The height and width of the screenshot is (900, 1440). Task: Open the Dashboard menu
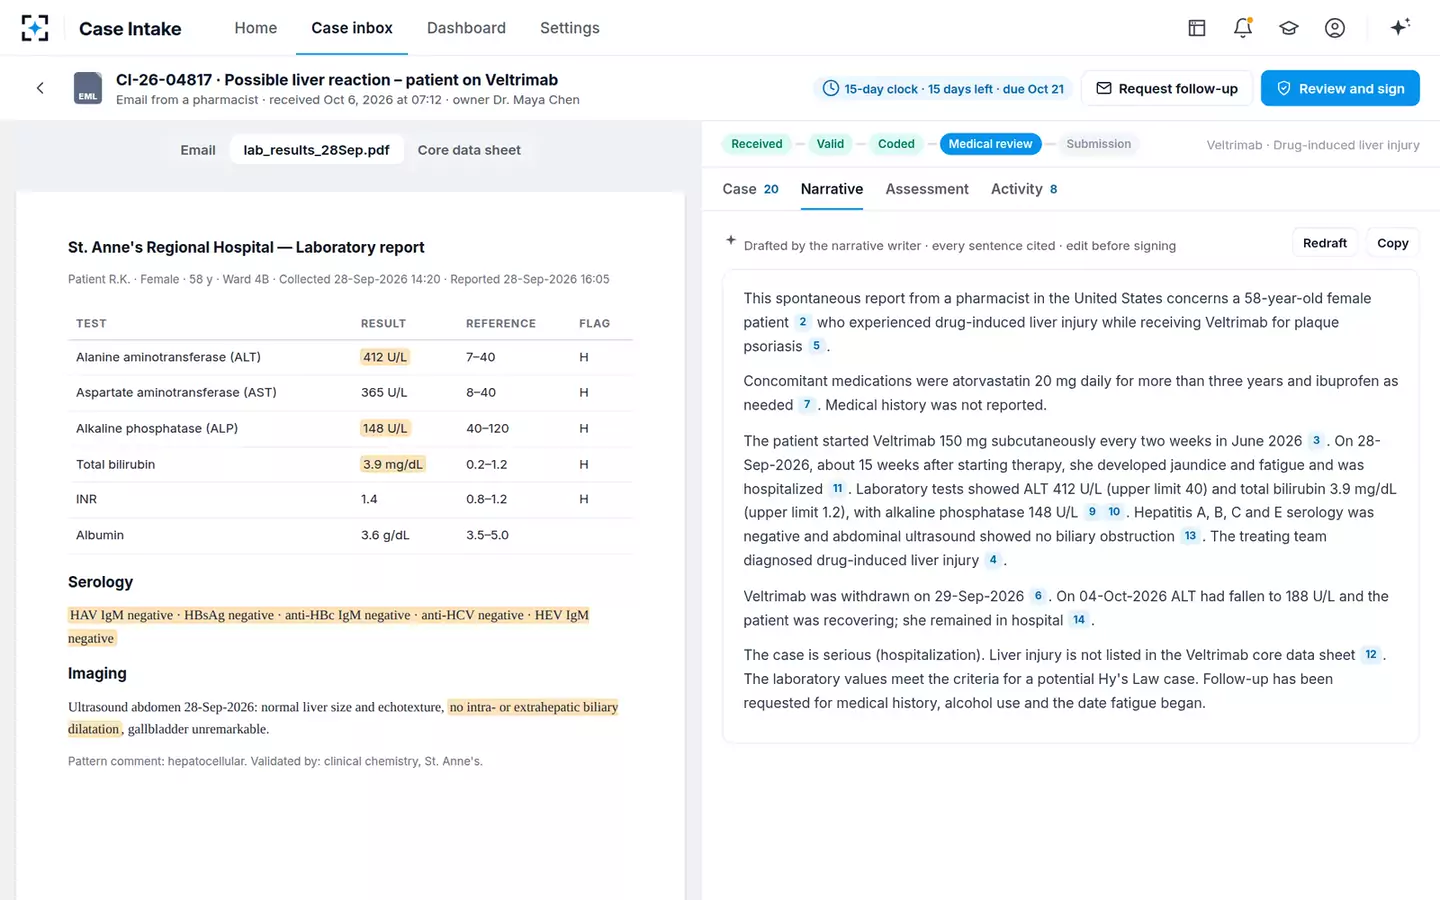[466, 28]
